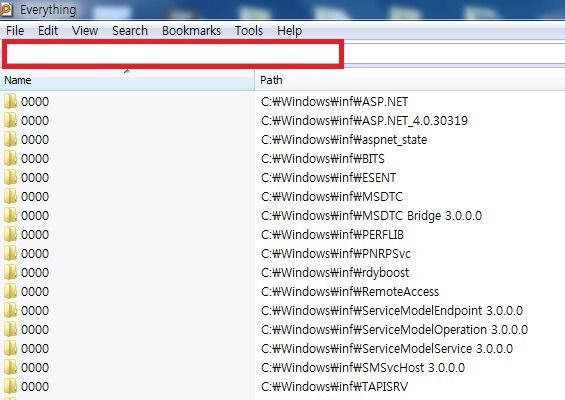
Task: Select folder icon for ServiceModelEndpoint row
Action: coord(10,310)
